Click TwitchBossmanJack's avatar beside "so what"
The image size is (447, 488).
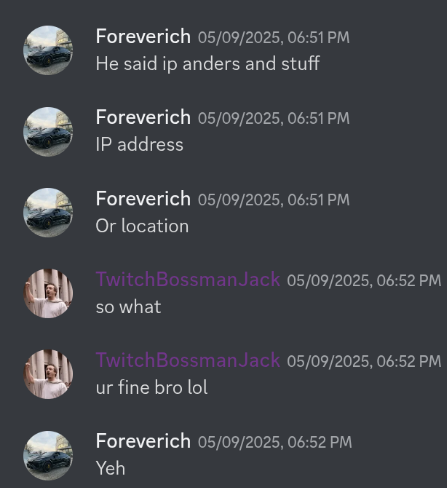pos(48,293)
